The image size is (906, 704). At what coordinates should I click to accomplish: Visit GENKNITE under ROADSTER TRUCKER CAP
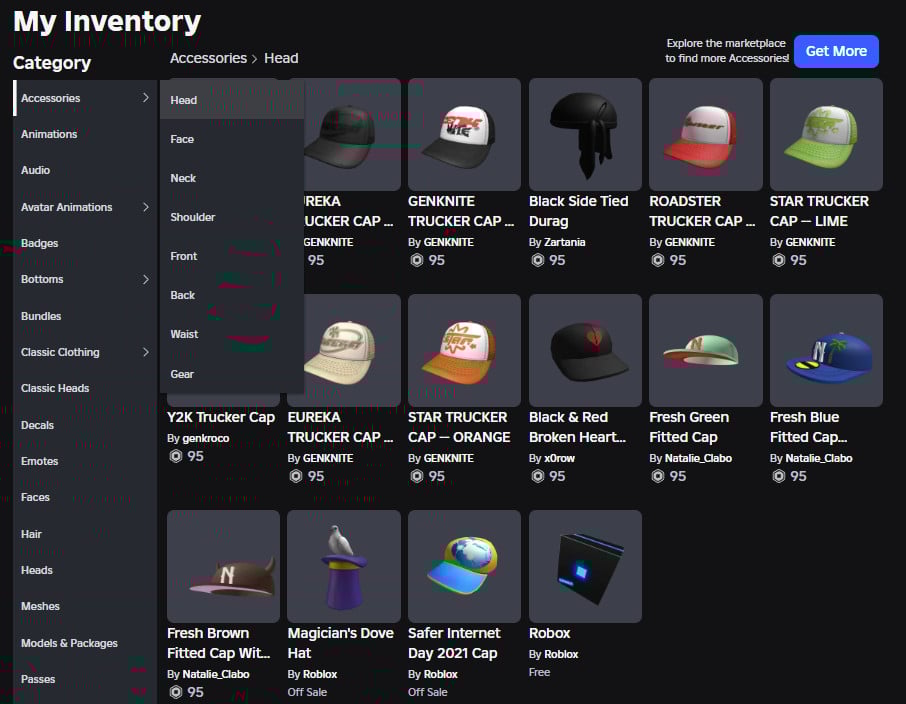click(x=689, y=242)
